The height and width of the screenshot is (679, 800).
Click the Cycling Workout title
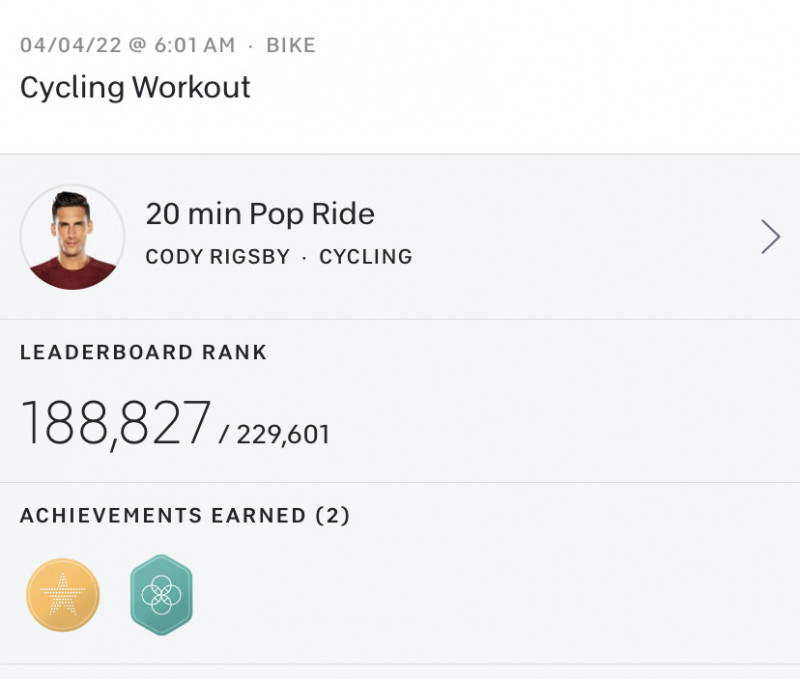pyautogui.click(x=135, y=87)
